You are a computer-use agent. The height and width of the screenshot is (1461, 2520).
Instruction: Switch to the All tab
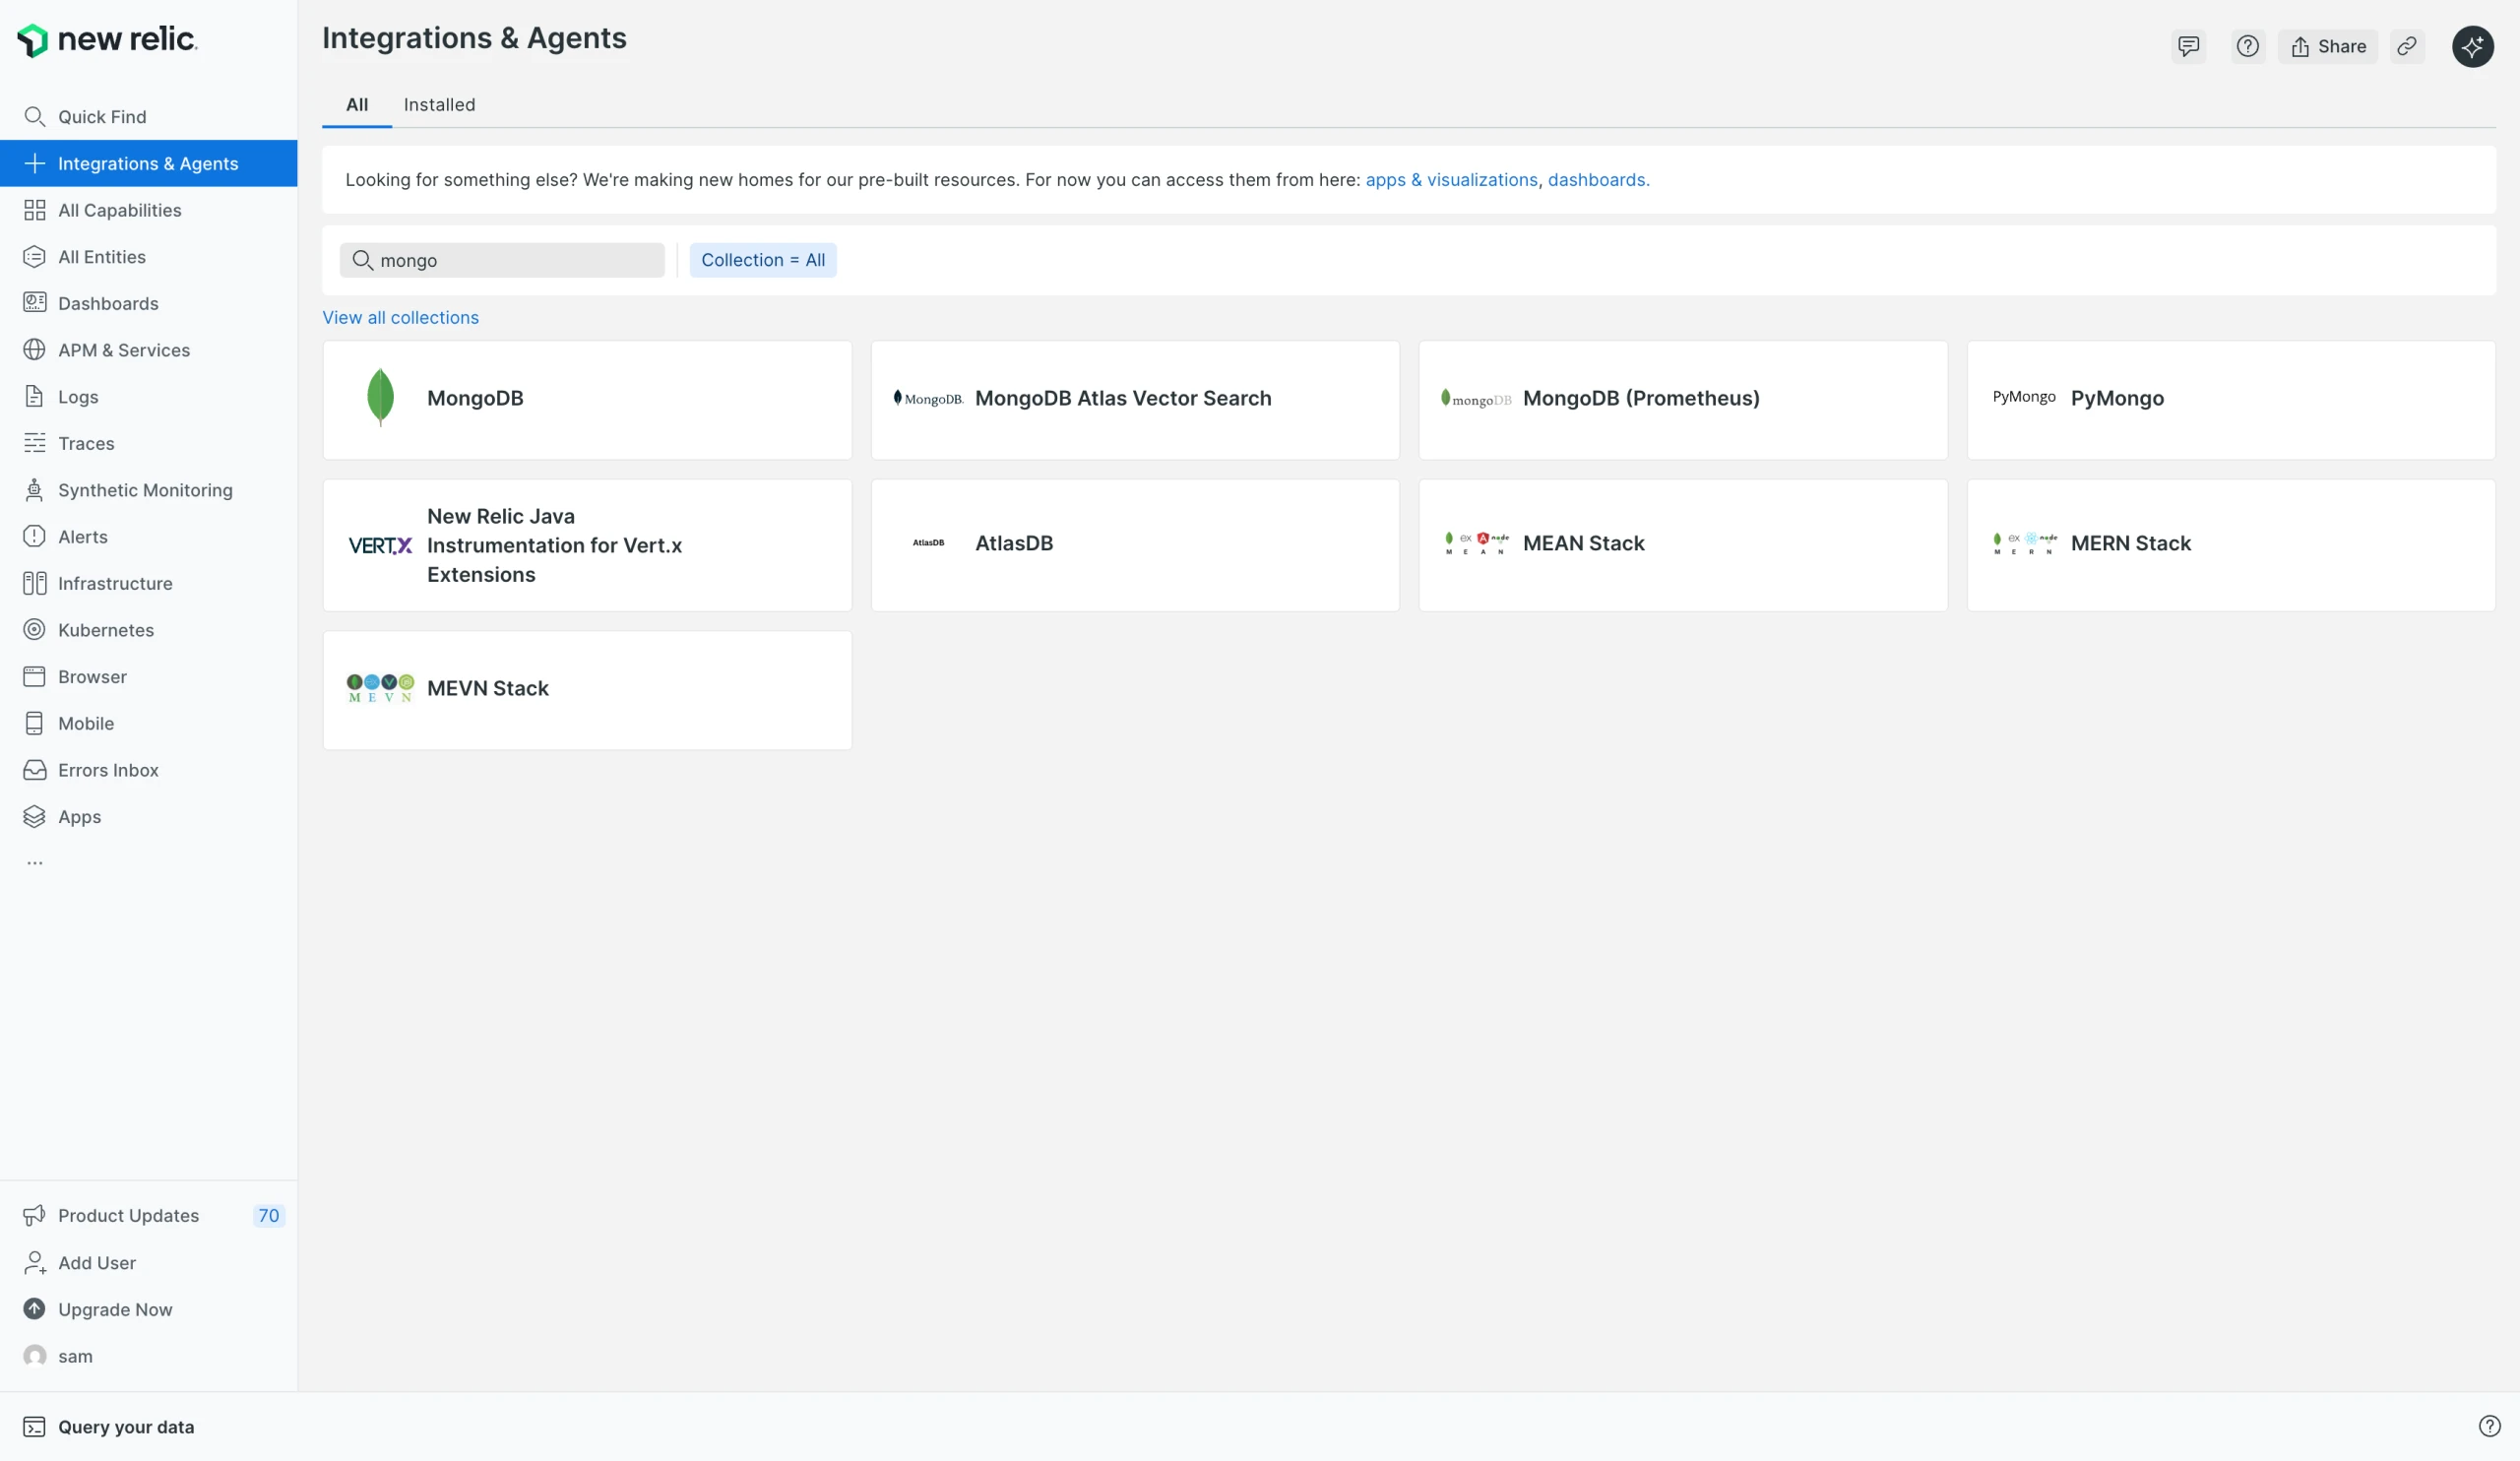tap(357, 105)
